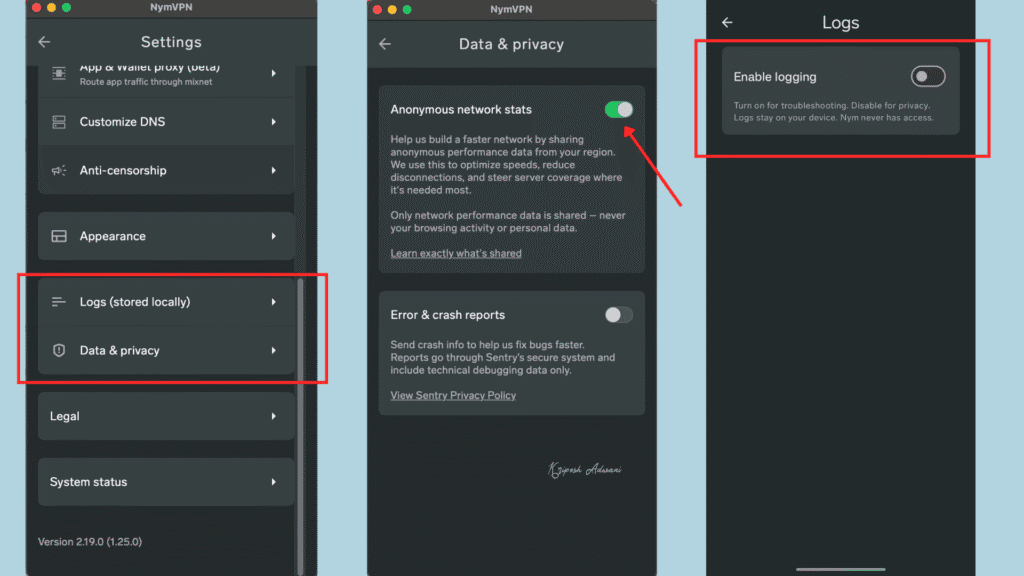This screenshot has height=576, width=1024.
Task: Minimize the Data & privacy NymVPN window
Action: coord(392,9)
